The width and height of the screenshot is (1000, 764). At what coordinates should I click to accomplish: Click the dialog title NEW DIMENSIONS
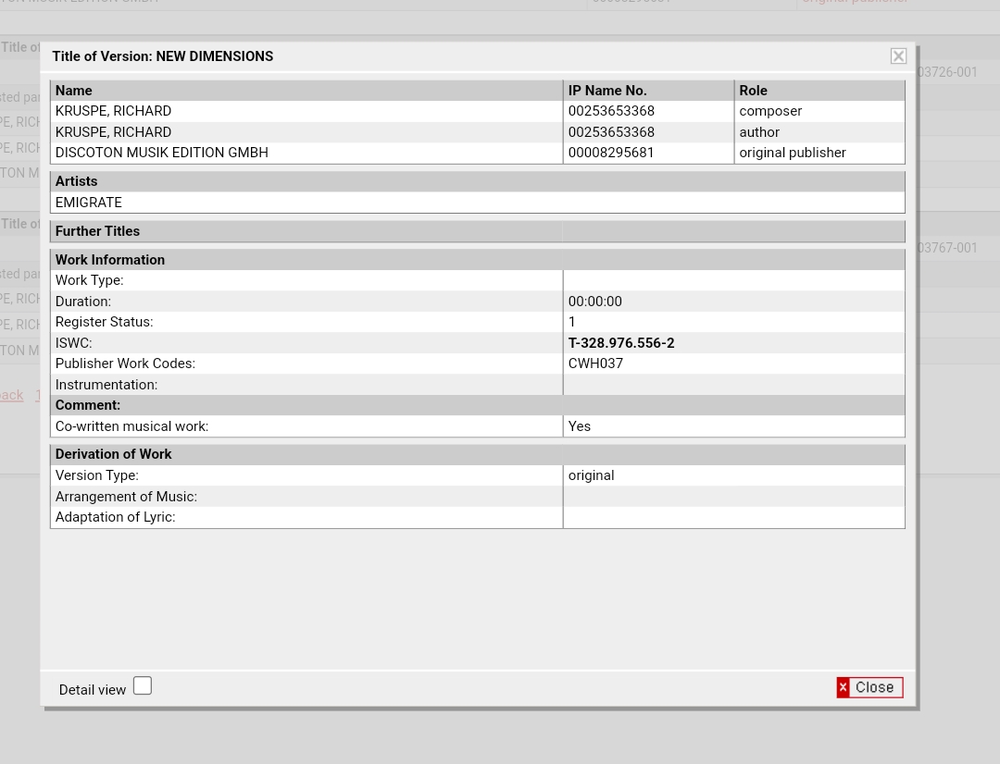[x=214, y=56]
